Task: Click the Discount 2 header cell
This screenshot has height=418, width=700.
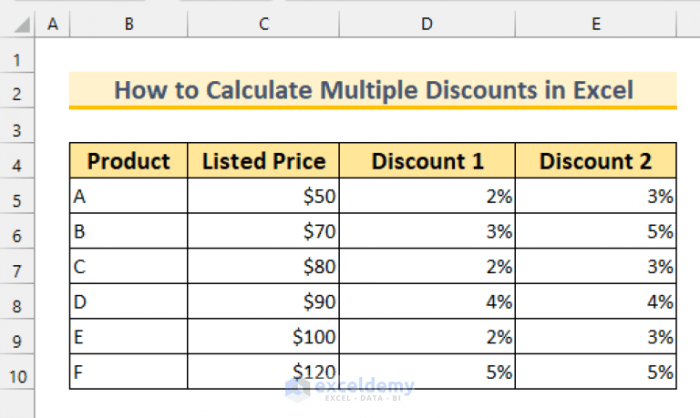Action: tap(596, 162)
